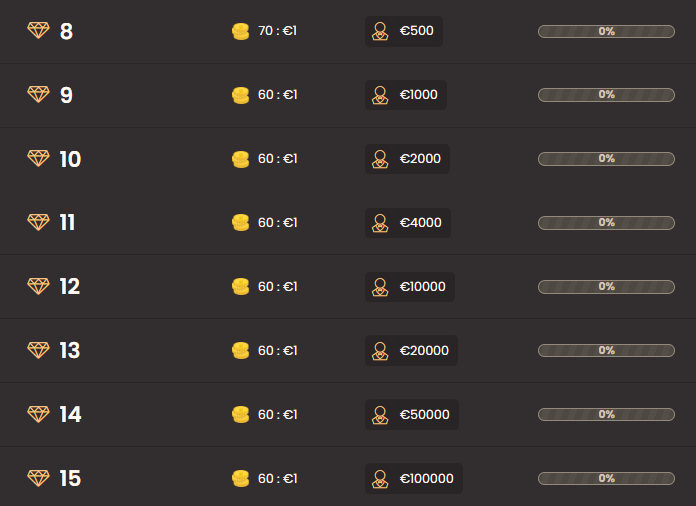Click the user icon beside €4000

[x=380, y=223]
